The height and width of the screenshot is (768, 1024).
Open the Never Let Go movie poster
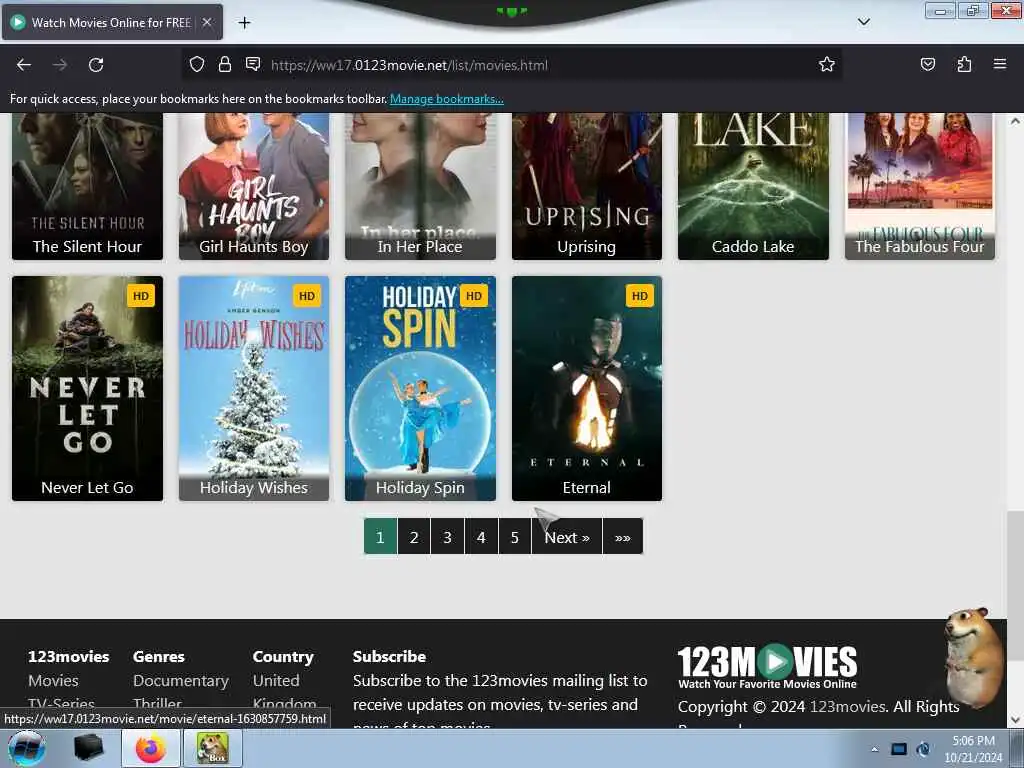coord(88,389)
